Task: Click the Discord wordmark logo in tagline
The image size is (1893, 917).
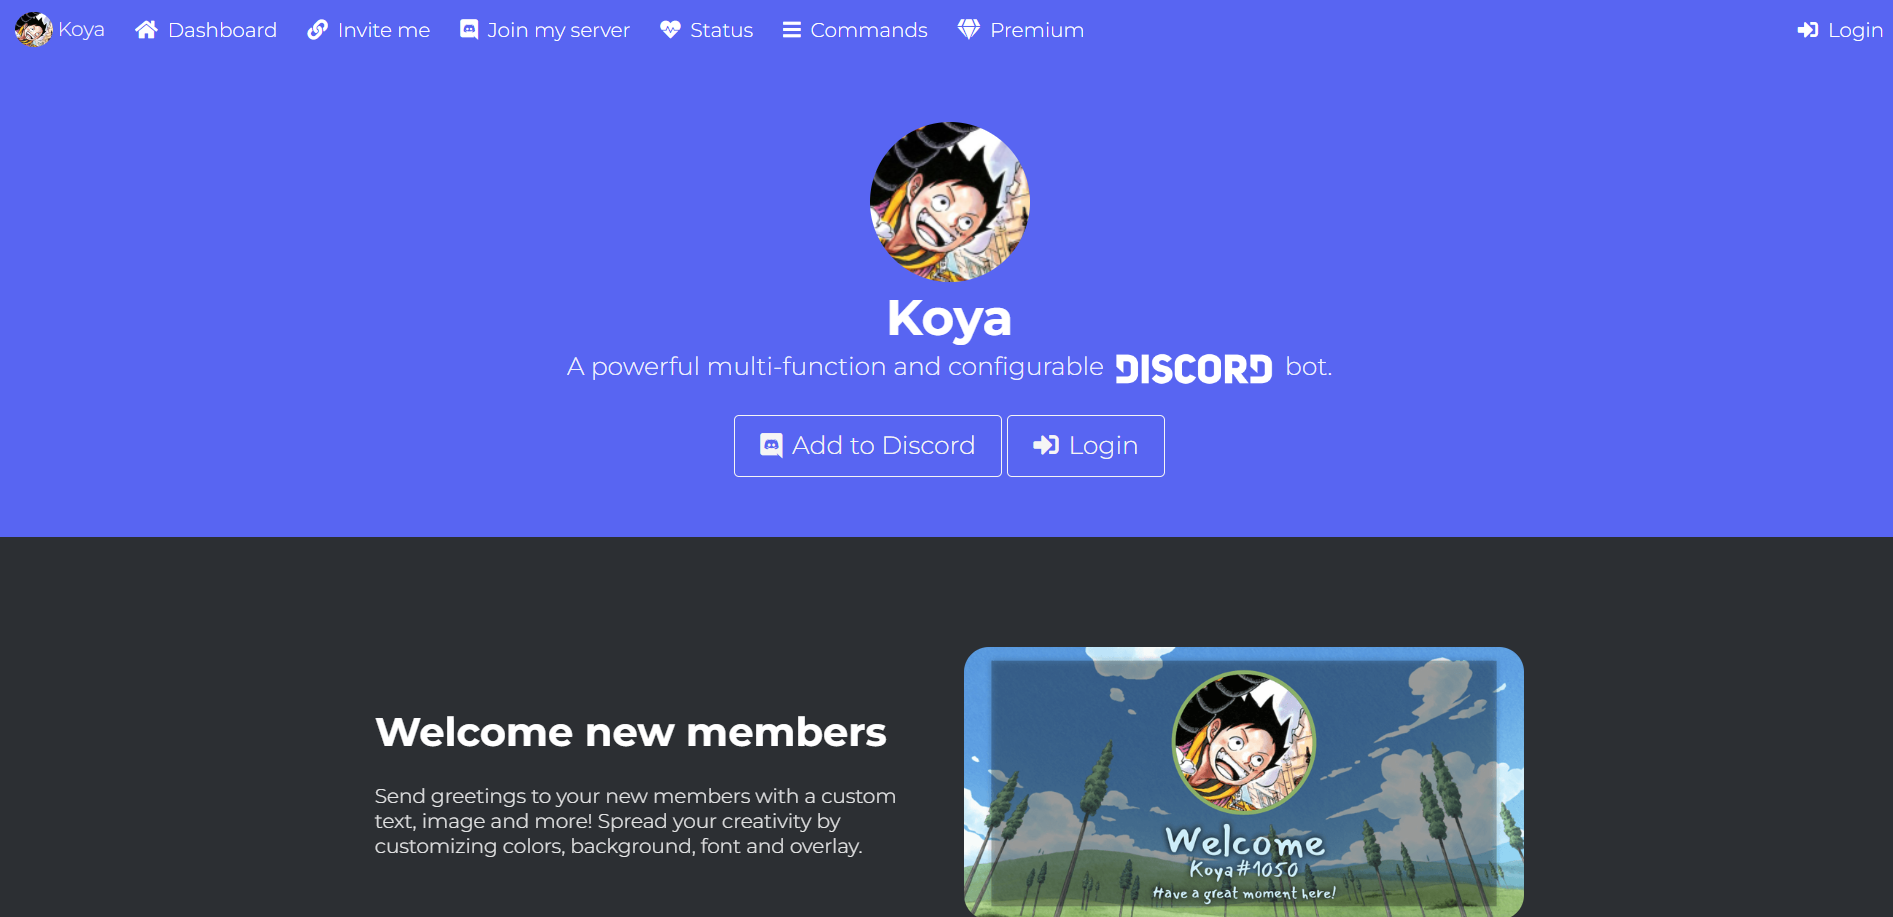Action: click(x=1194, y=369)
